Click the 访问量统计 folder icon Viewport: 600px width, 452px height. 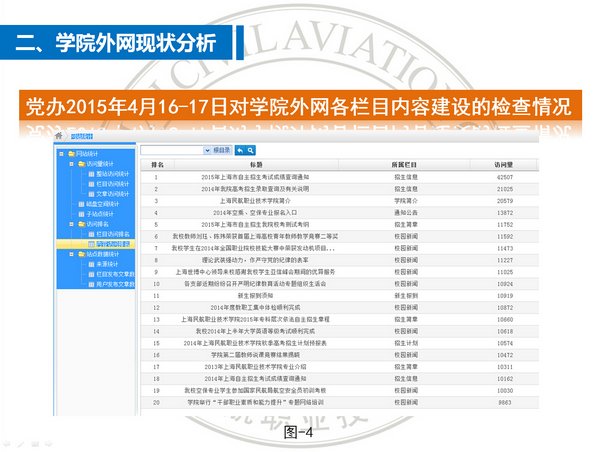tap(80, 164)
